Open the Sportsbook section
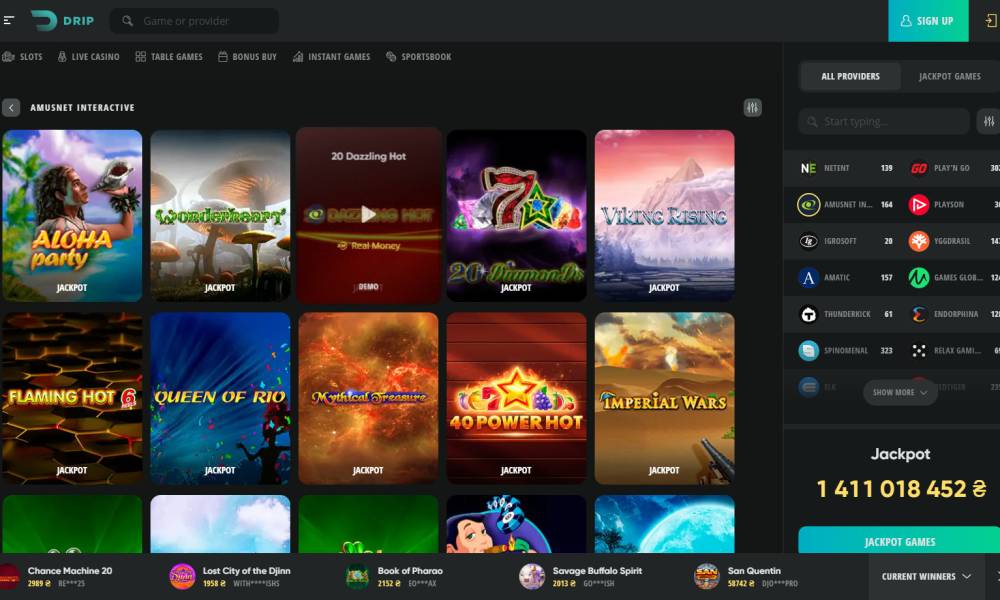Viewport: 1000px width, 600px height. pyautogui.click(x=418, y=57)
